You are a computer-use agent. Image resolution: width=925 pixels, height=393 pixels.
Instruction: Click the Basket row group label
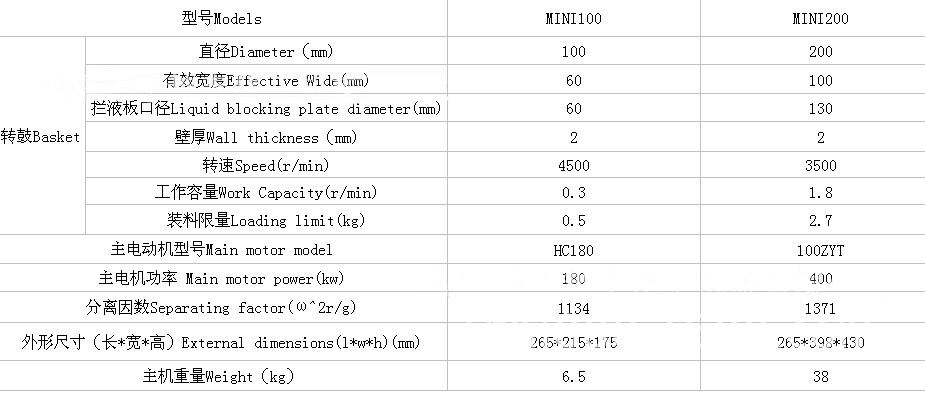40,137
